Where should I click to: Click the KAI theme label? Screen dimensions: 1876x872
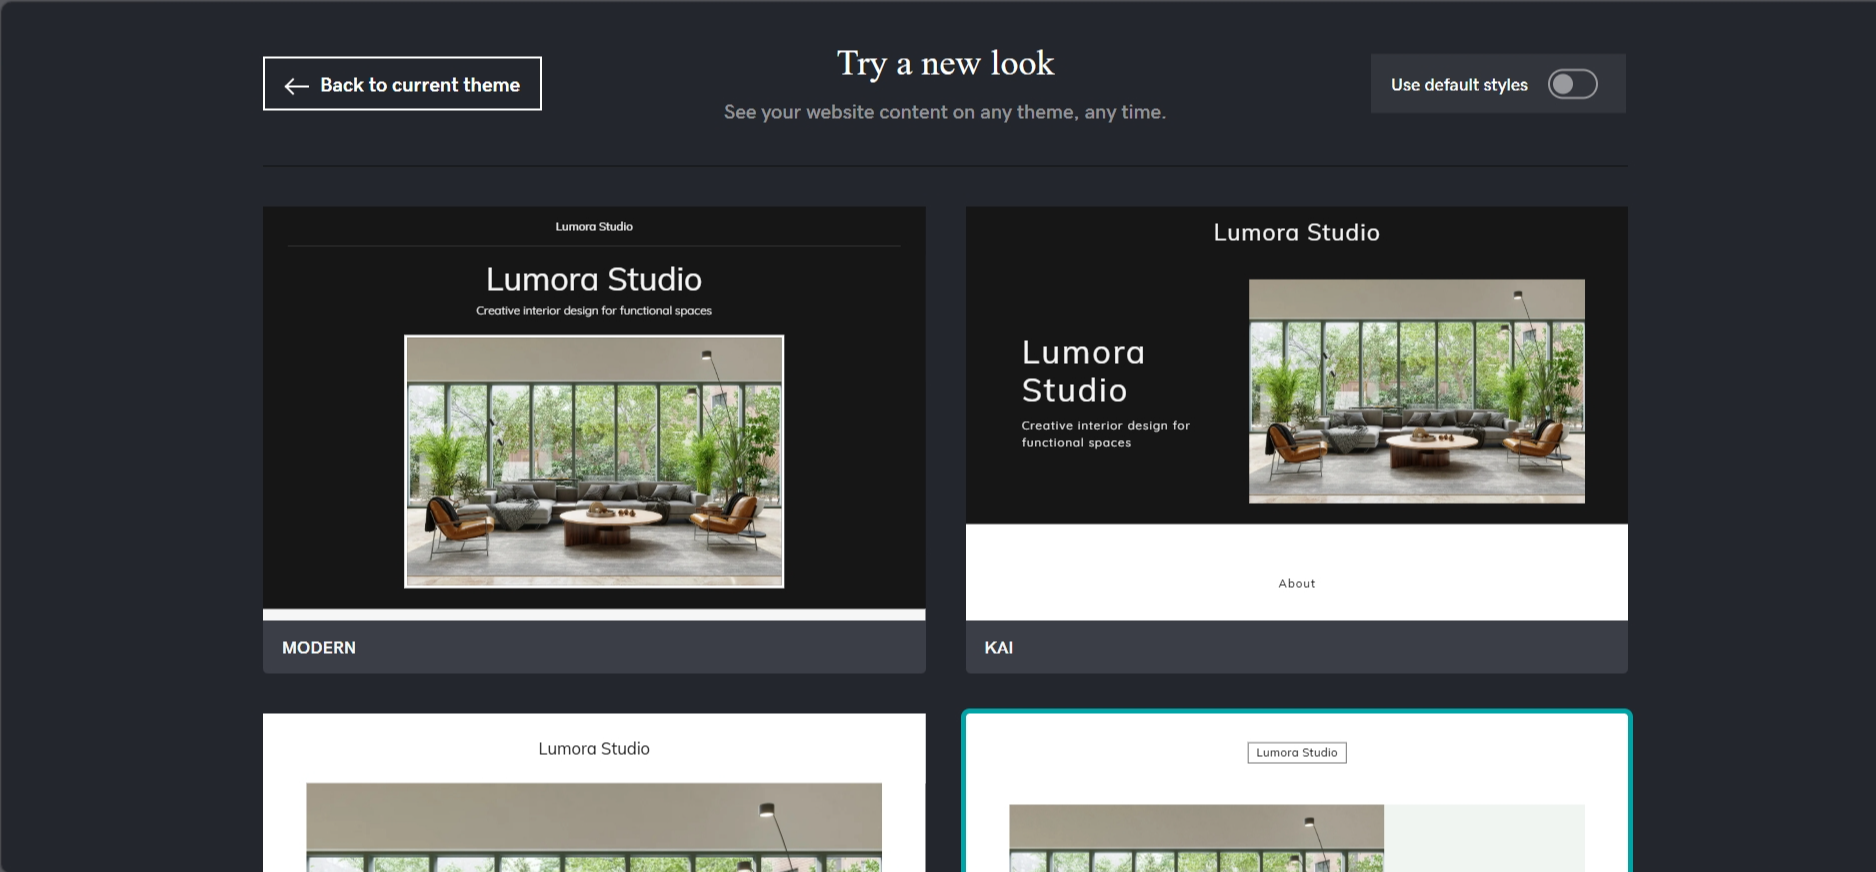(x=999, y=648)
